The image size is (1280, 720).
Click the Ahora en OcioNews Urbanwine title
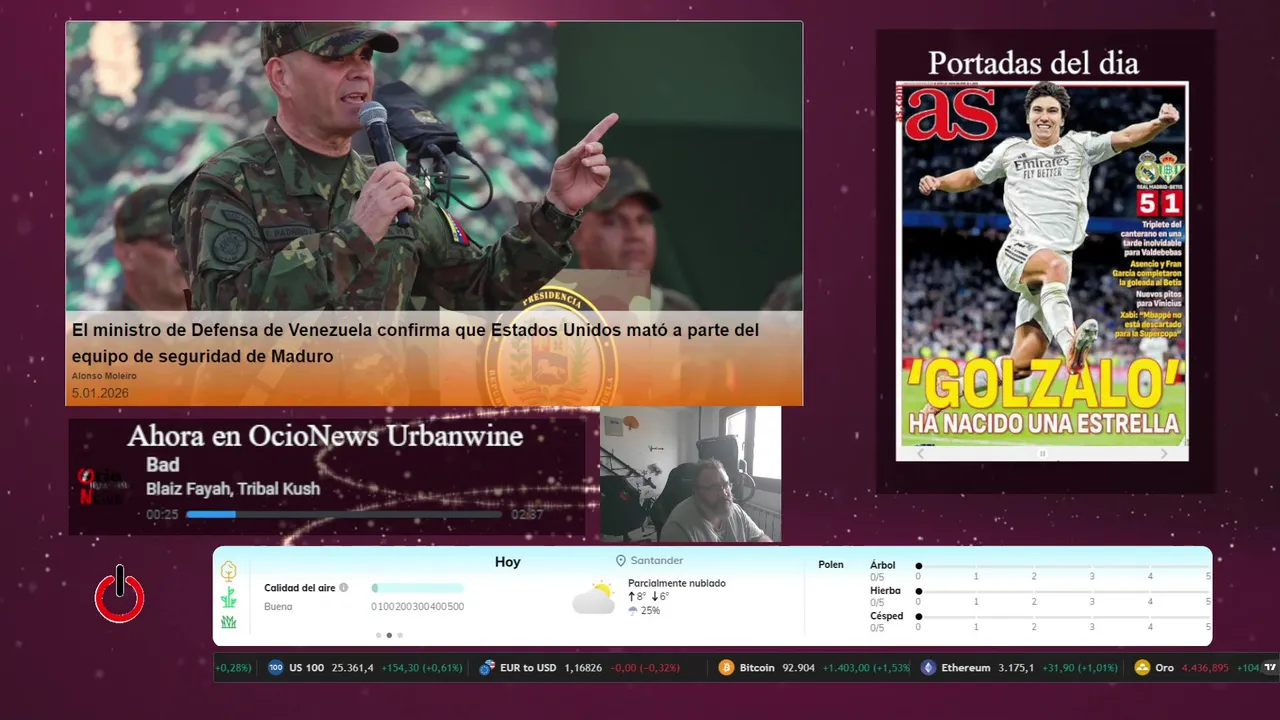(325, 436)
